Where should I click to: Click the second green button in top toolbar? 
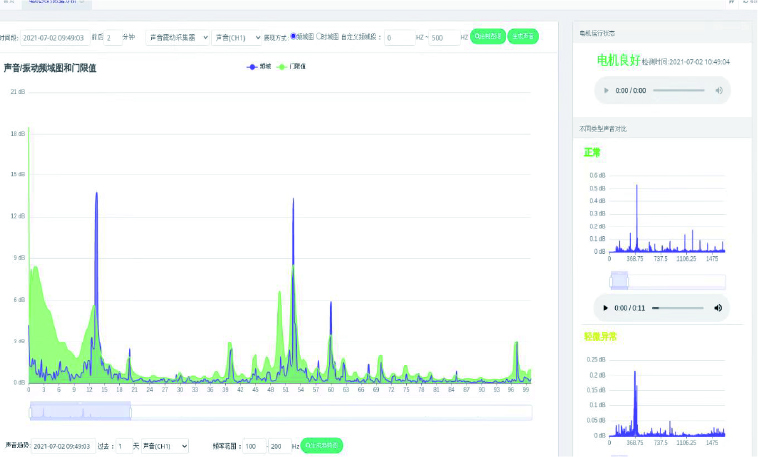522,37
